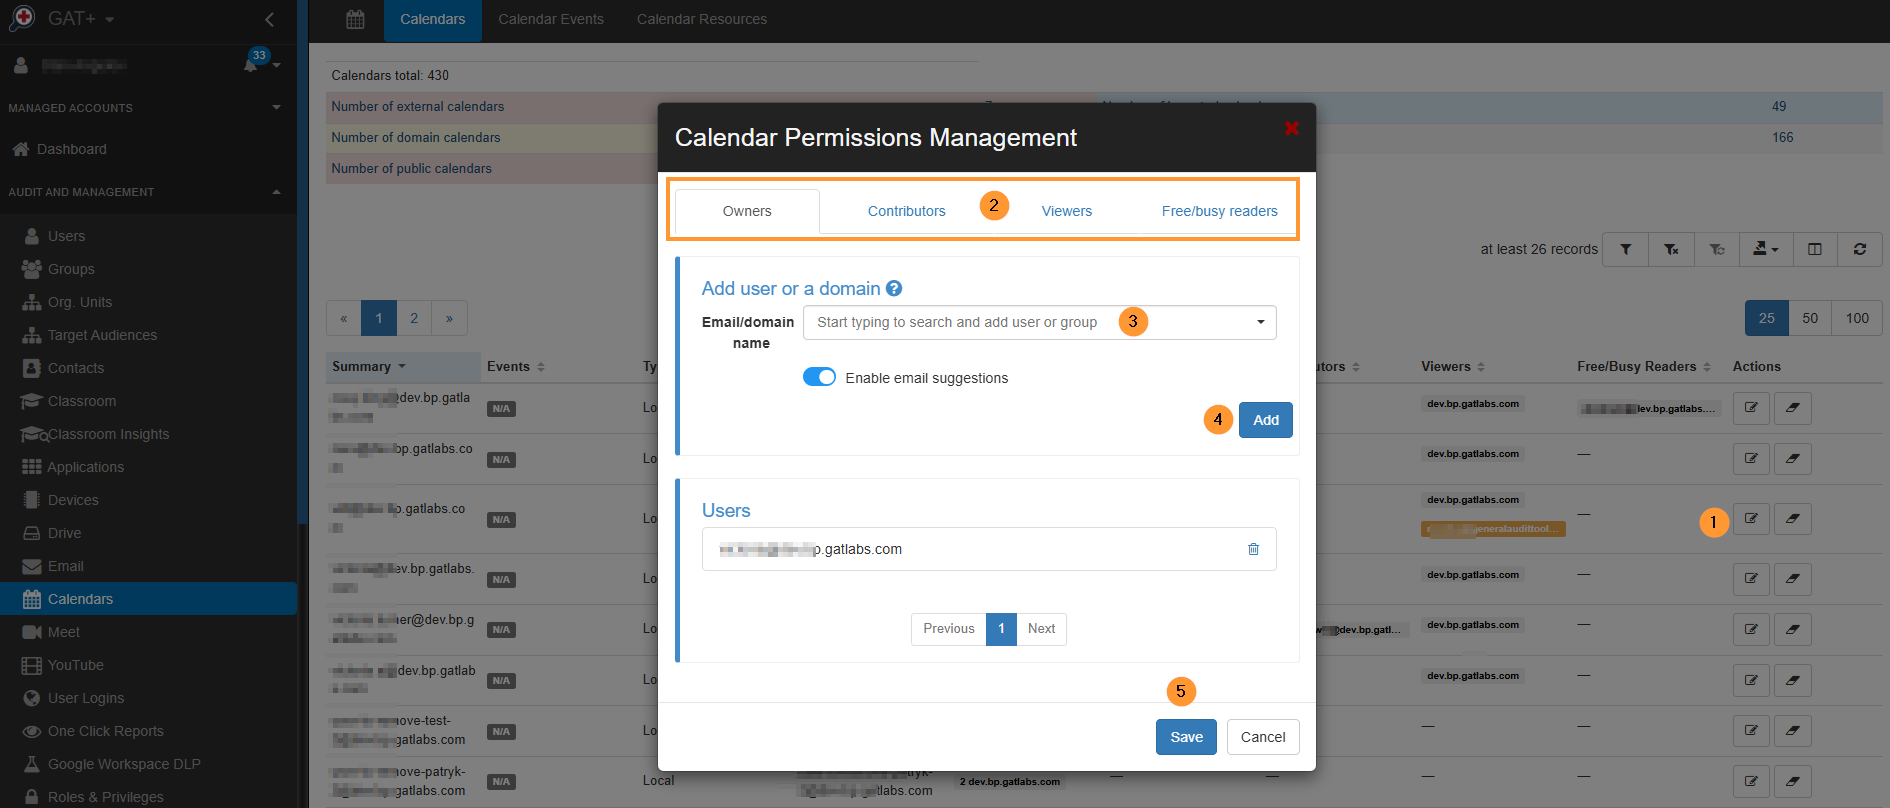Save the permission changes
Viewport: 1890px width, 808px height.
tap(1186, 737)
